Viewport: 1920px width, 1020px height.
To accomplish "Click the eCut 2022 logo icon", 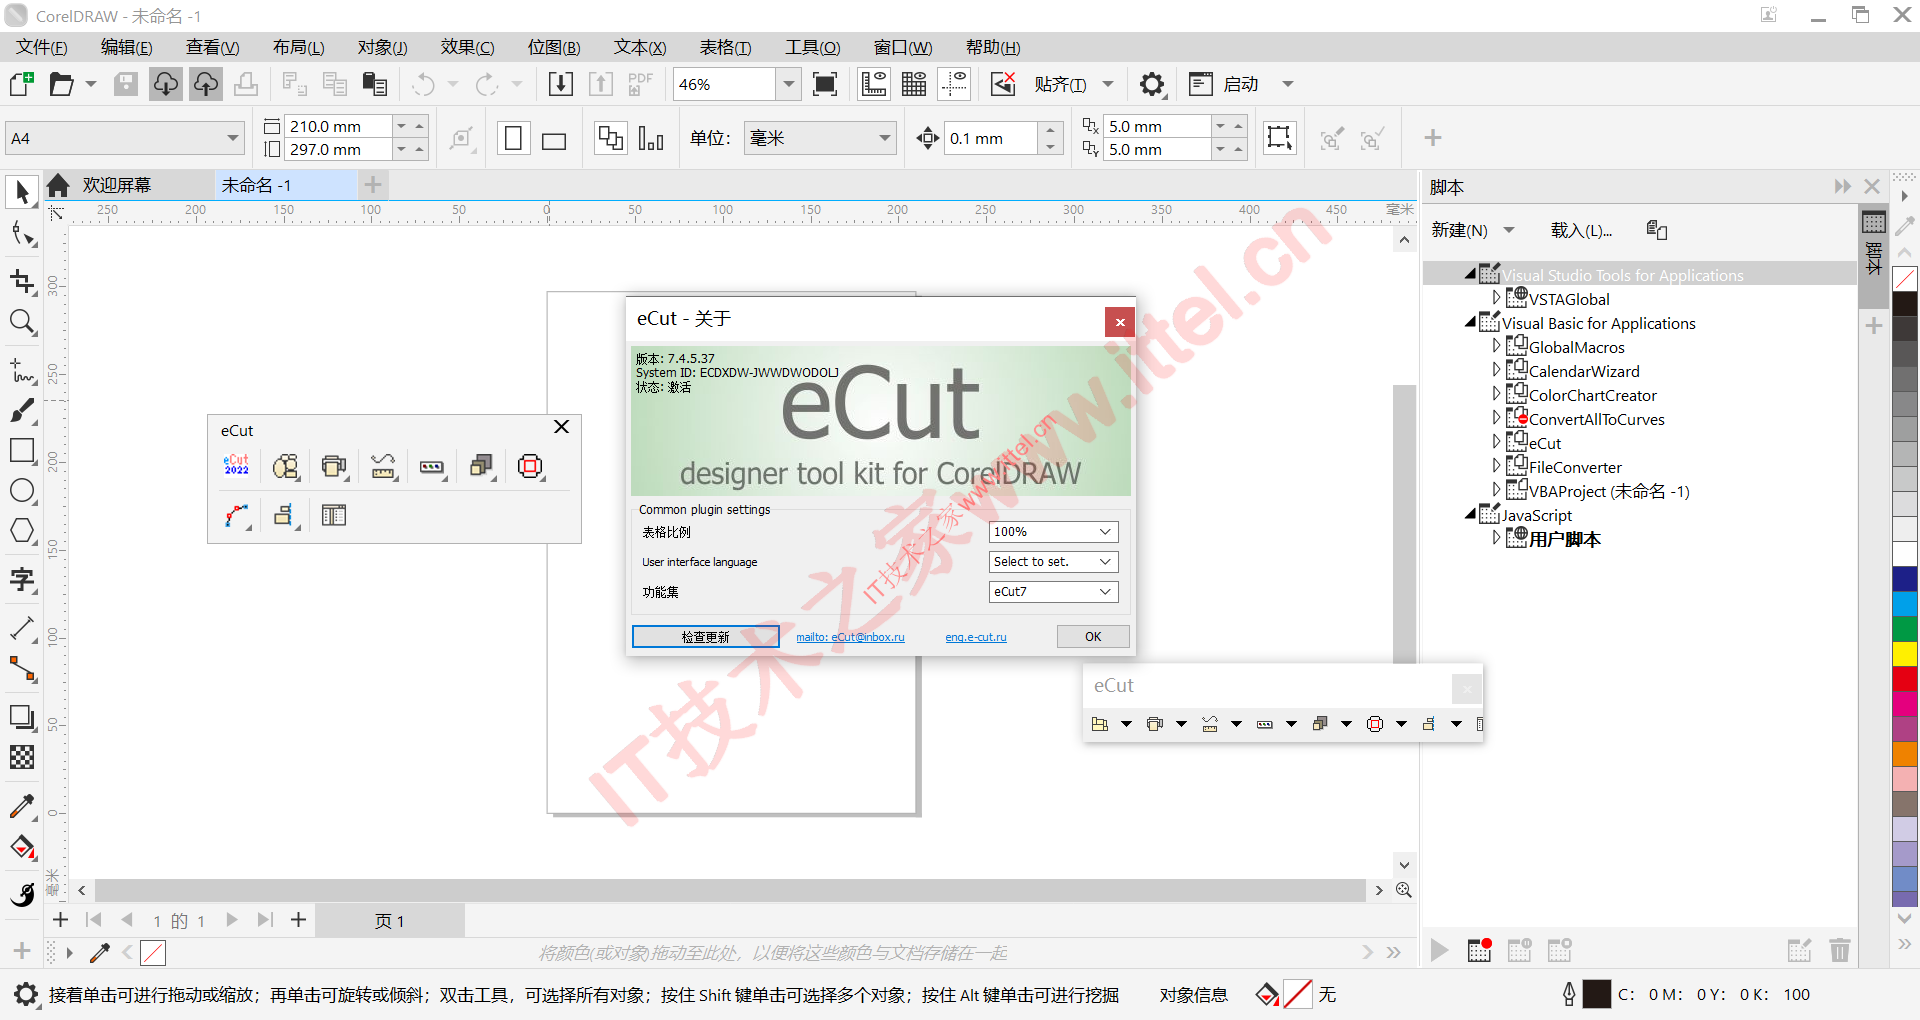I will pos(237,466).
